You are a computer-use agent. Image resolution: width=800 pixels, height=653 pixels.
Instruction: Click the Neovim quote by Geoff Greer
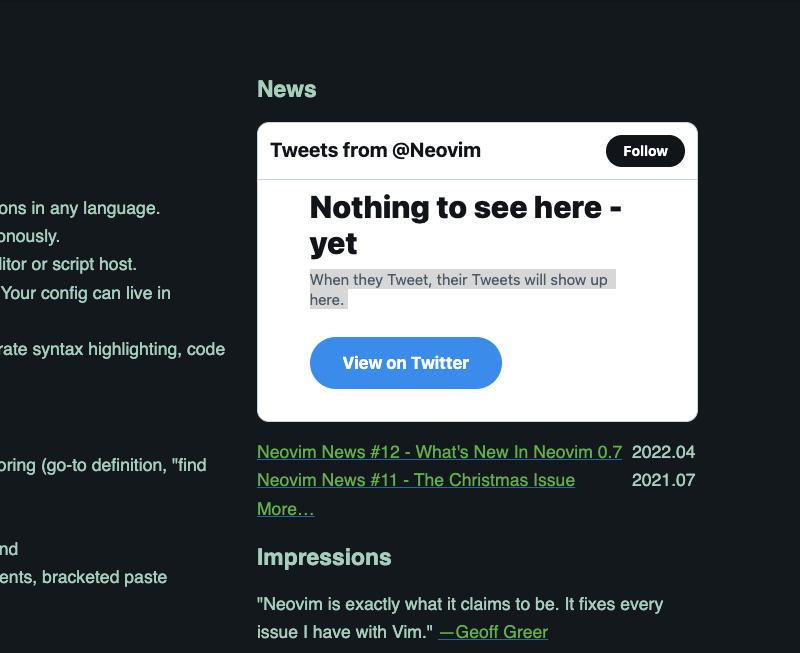[x=450, y=604]
